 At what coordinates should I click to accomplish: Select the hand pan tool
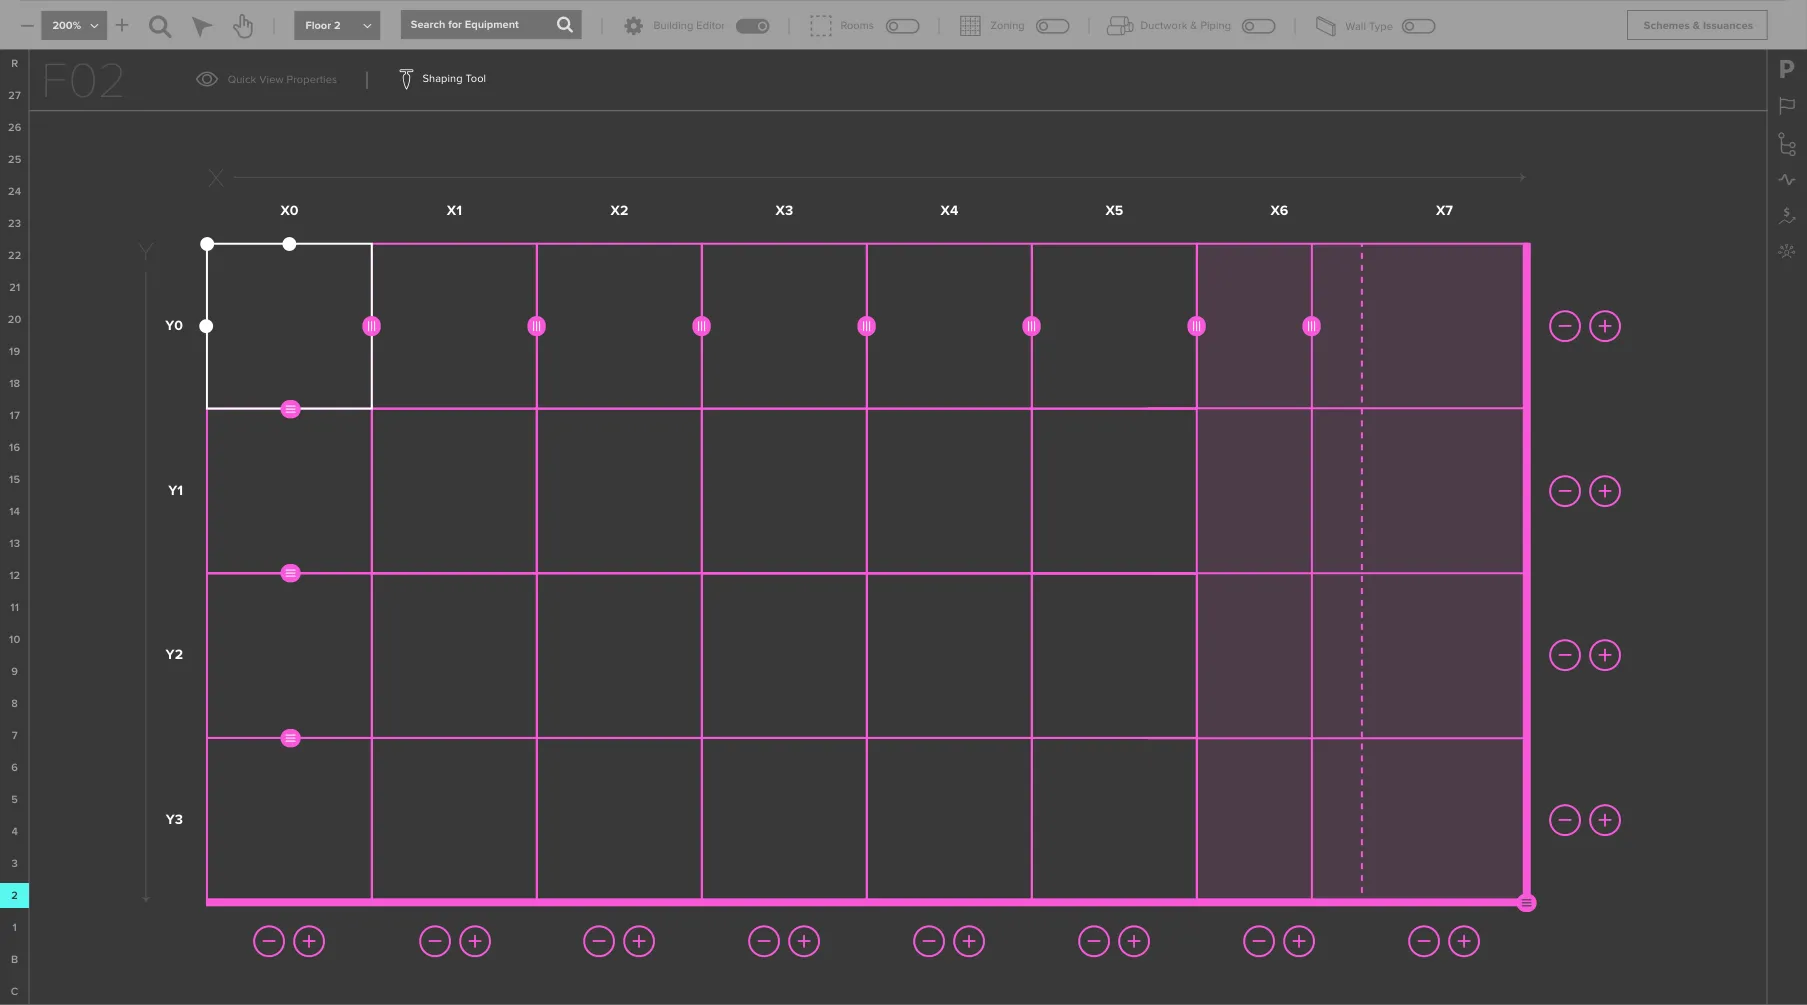coord(243,26)
